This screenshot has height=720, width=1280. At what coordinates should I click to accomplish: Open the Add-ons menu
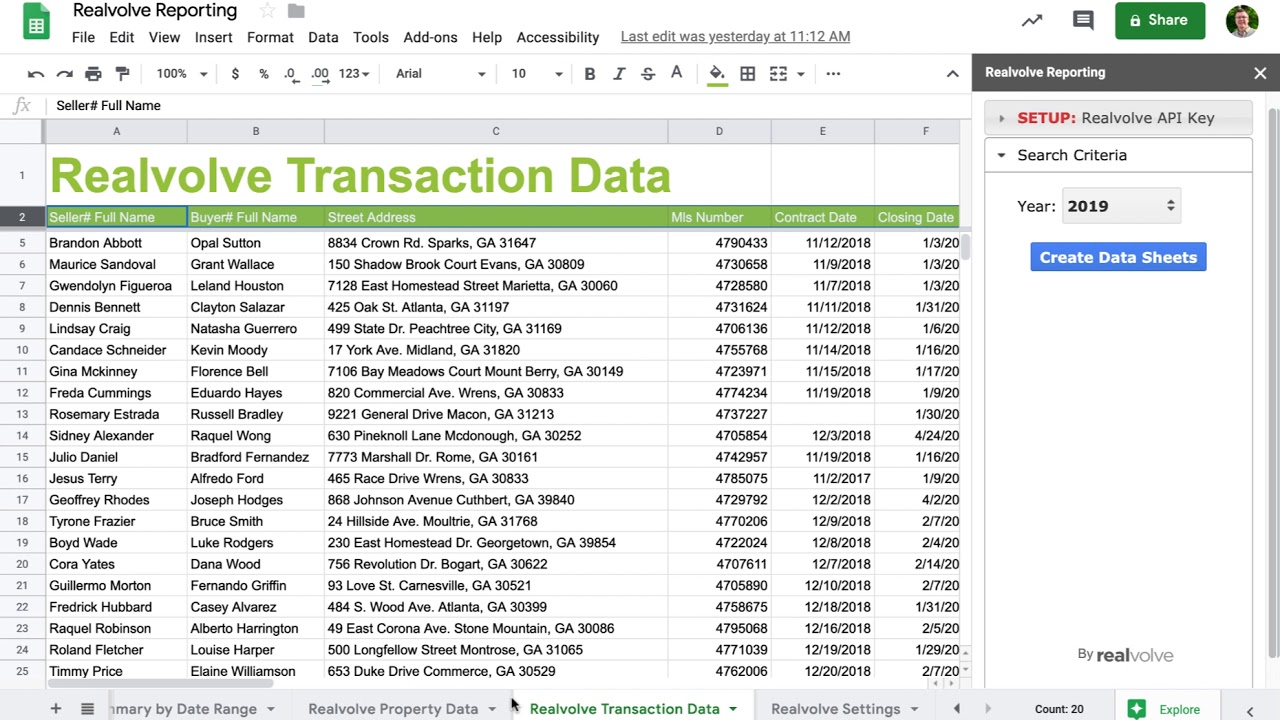coord(430,37)
